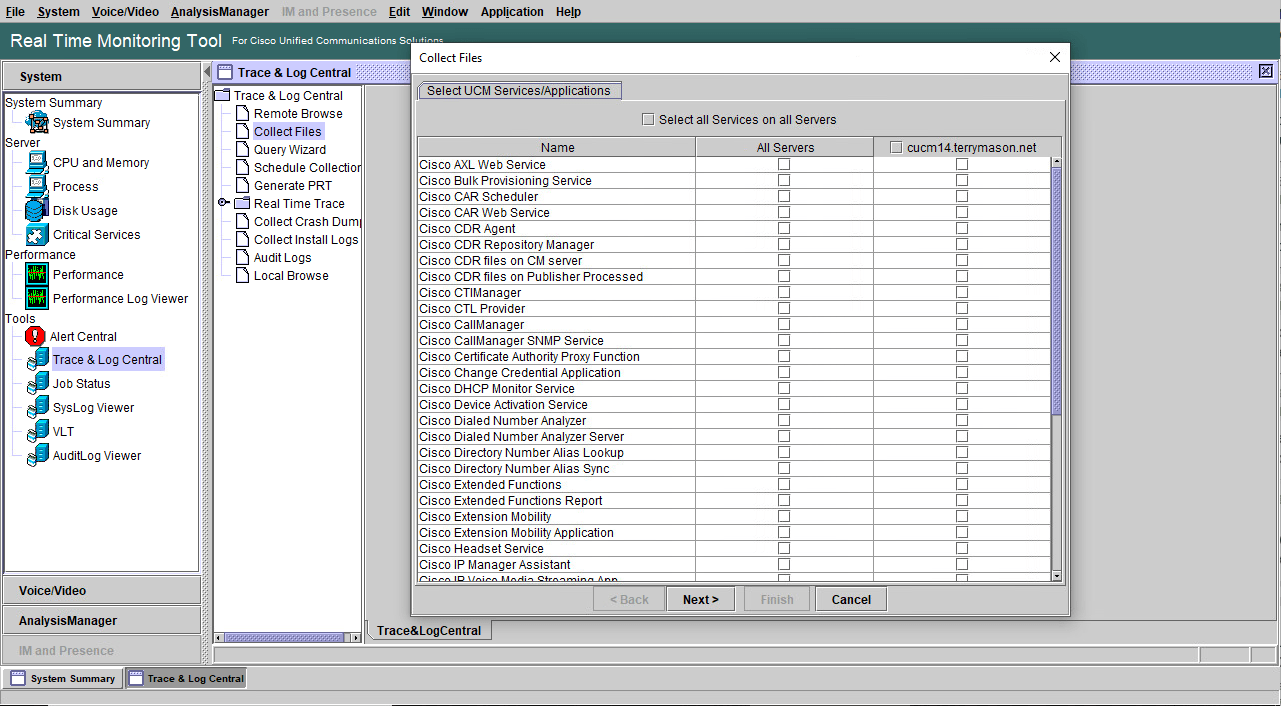Screen dimensions: 1281x706
Task: Click the CPU and Memory icon
Action: point(38,163)
